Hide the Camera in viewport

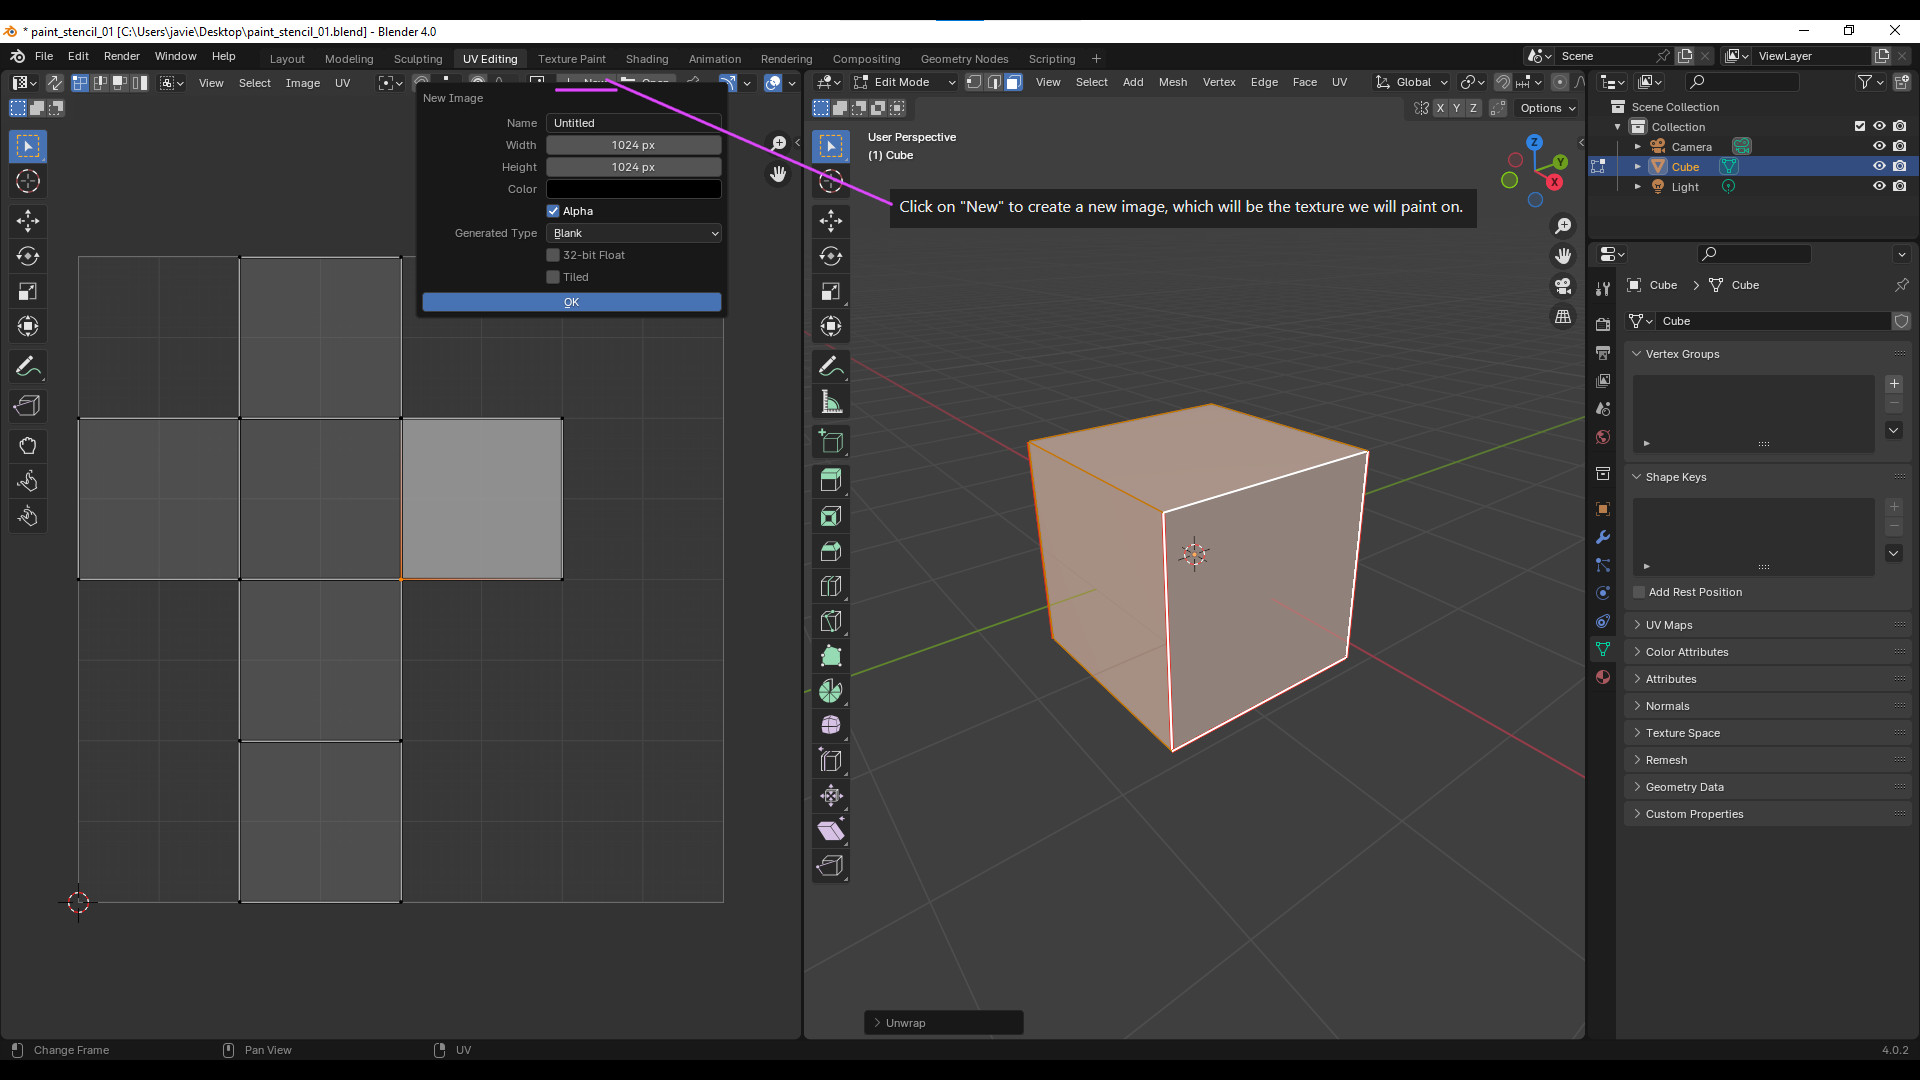click(x=1879, y=146)
